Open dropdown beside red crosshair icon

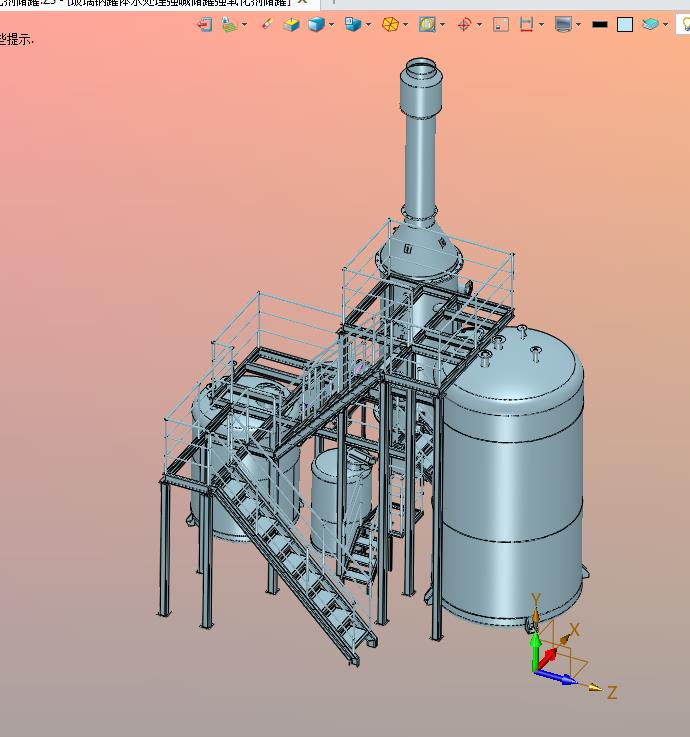(x=479, y=24)
